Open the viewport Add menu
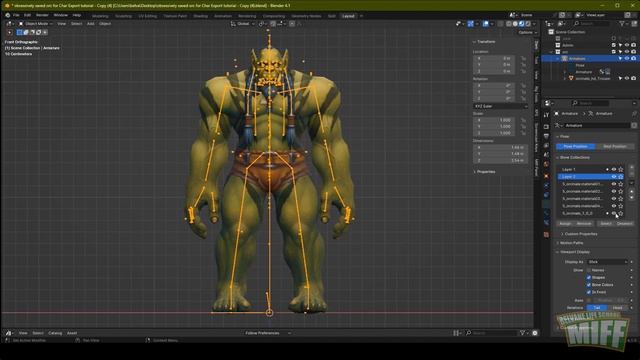The width and height of the screenshot is (640, 360). [x=91, y=24]
